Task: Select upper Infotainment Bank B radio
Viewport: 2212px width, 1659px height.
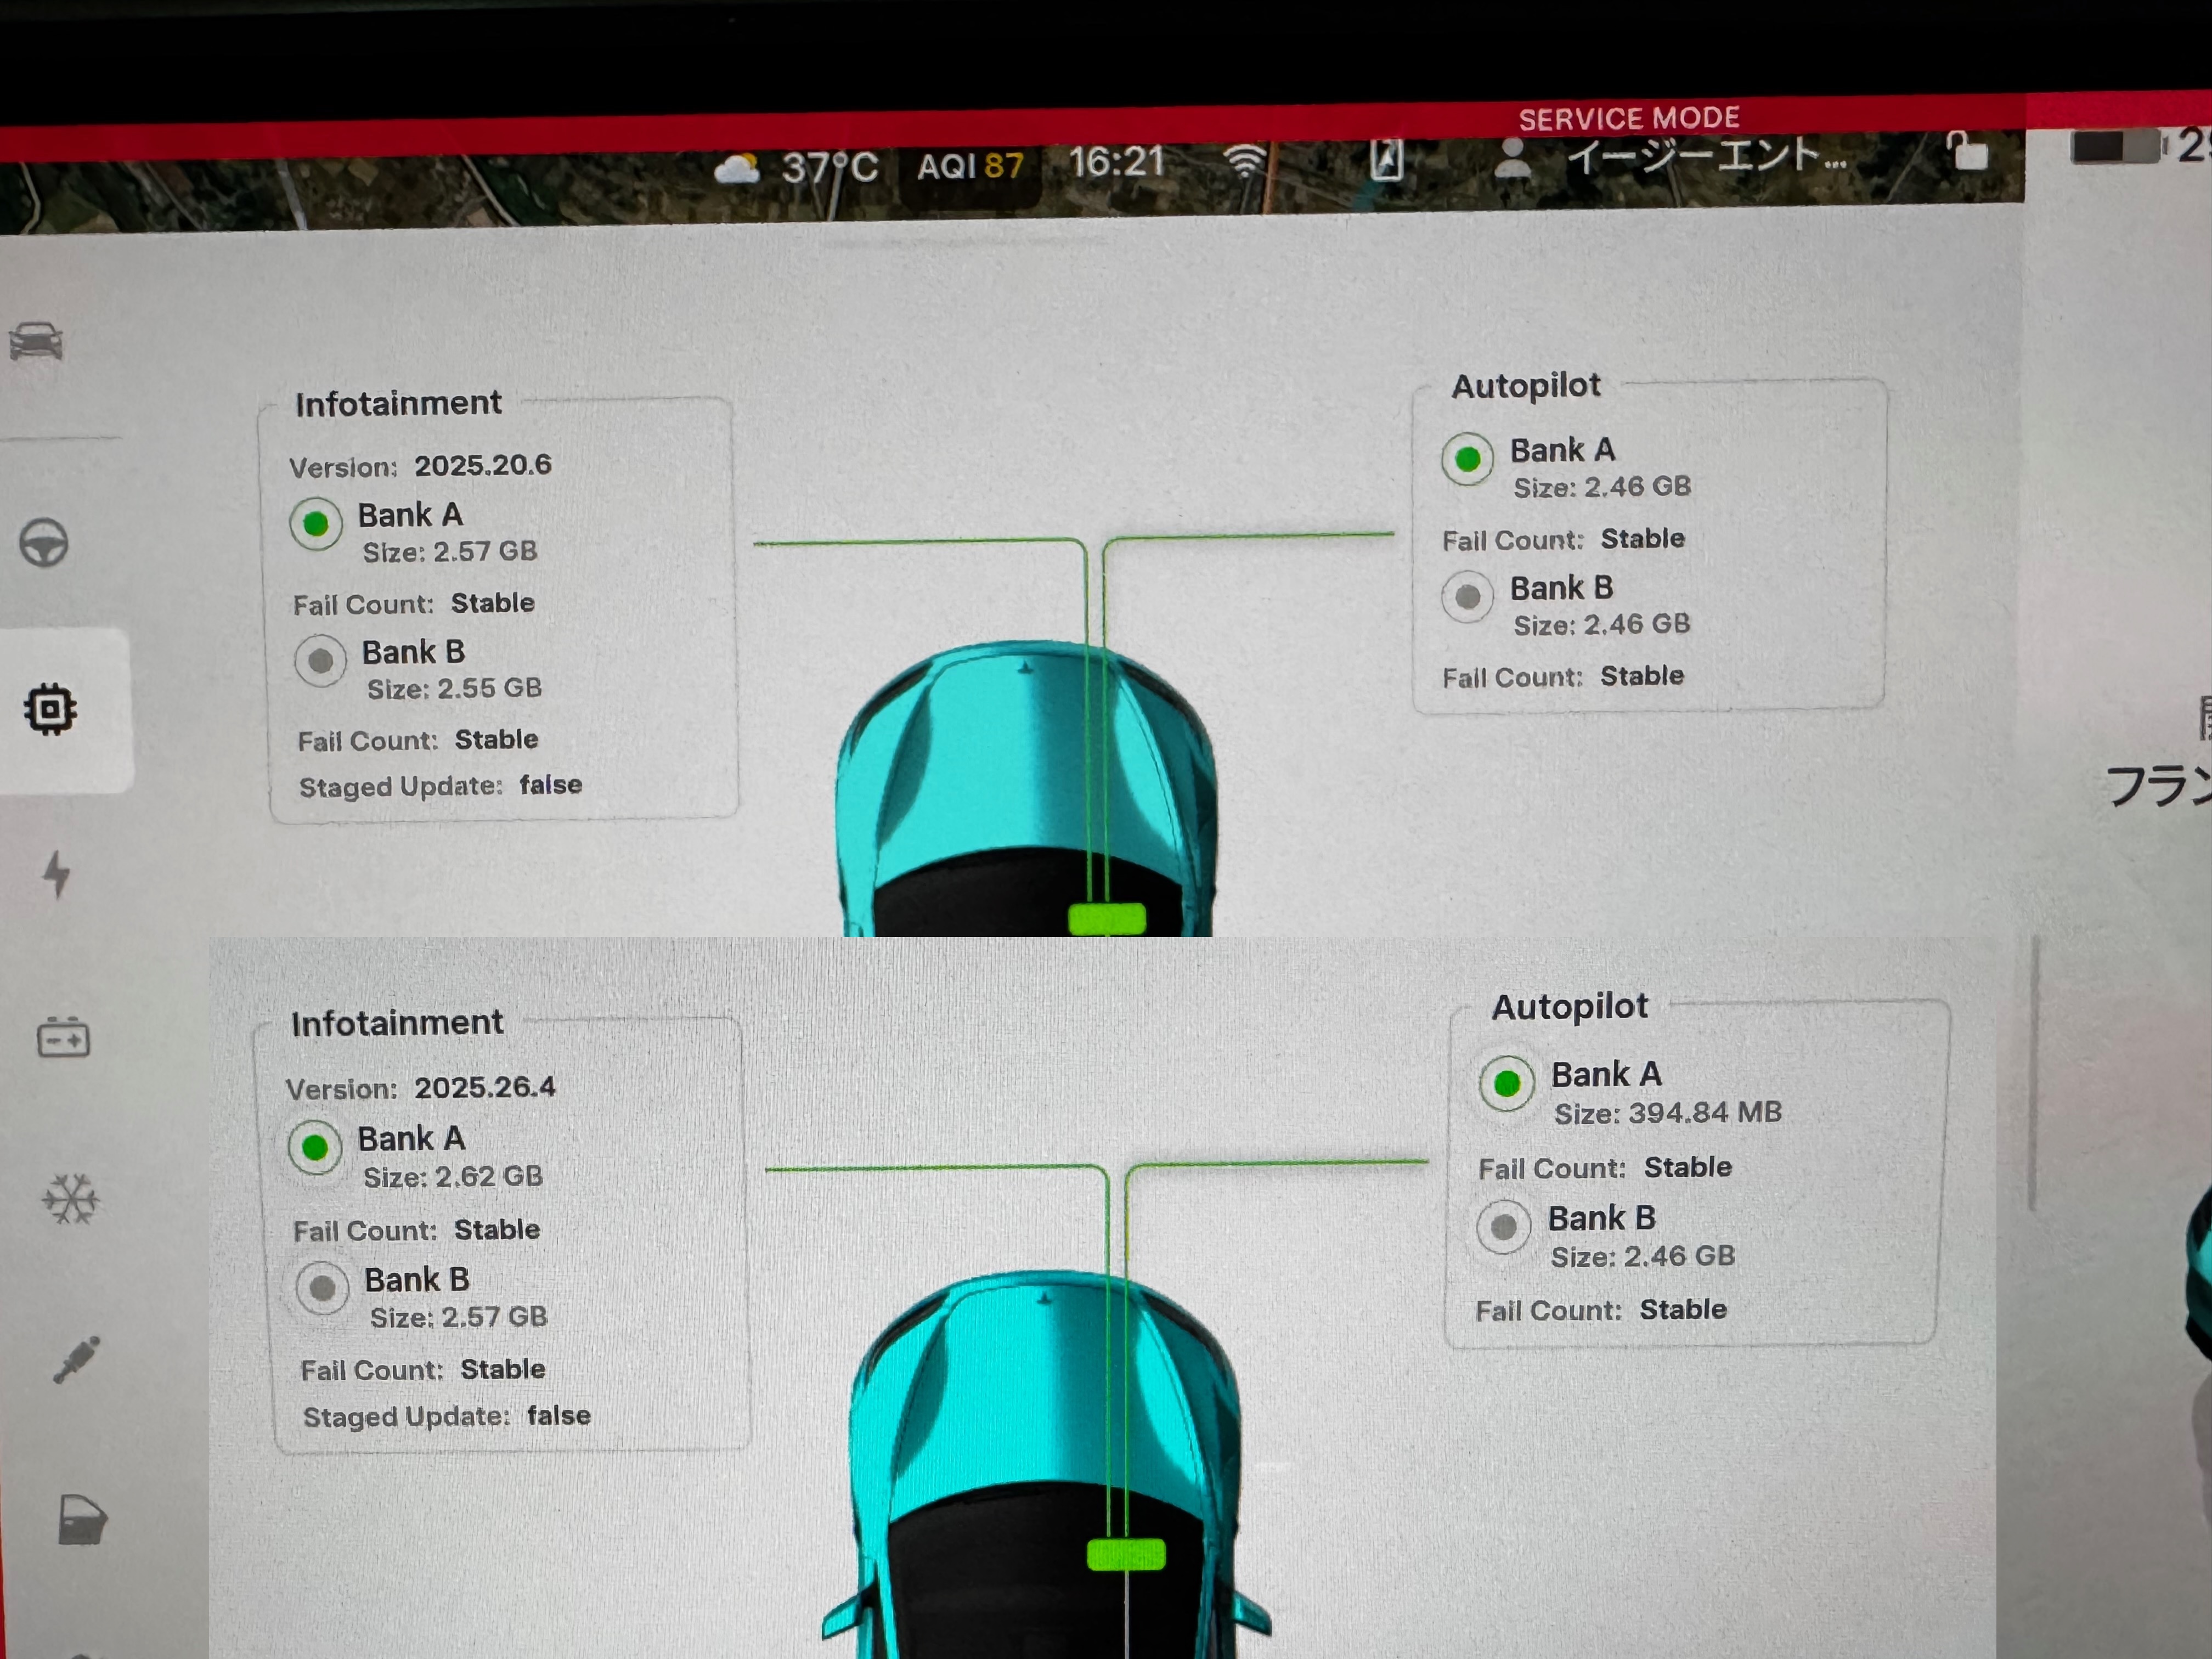Action: click(320, 661)
